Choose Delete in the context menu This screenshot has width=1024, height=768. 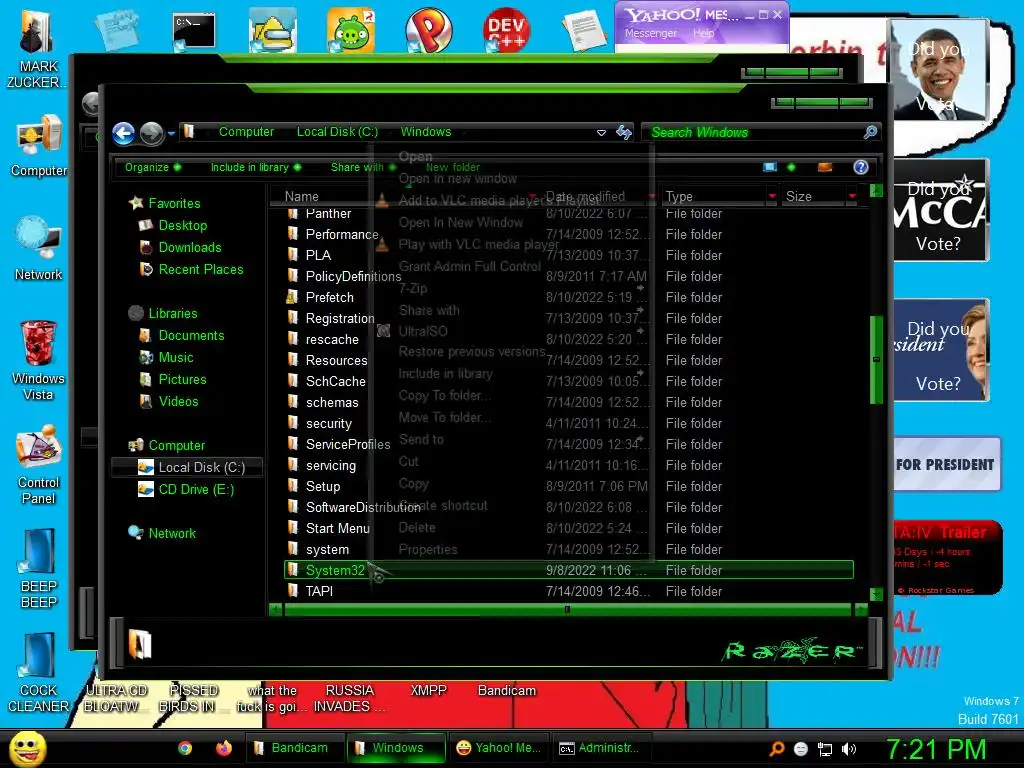point(417,528)
